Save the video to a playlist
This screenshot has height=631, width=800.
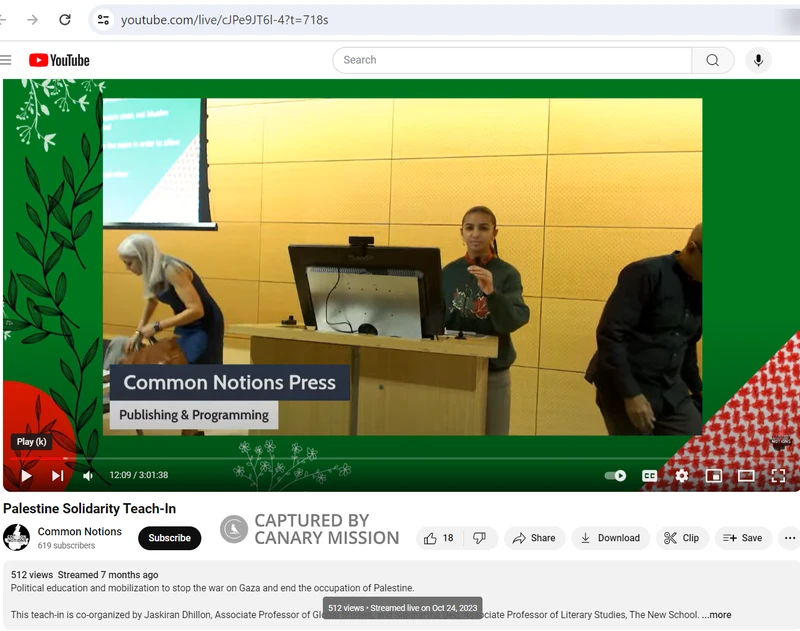point(742,538)
